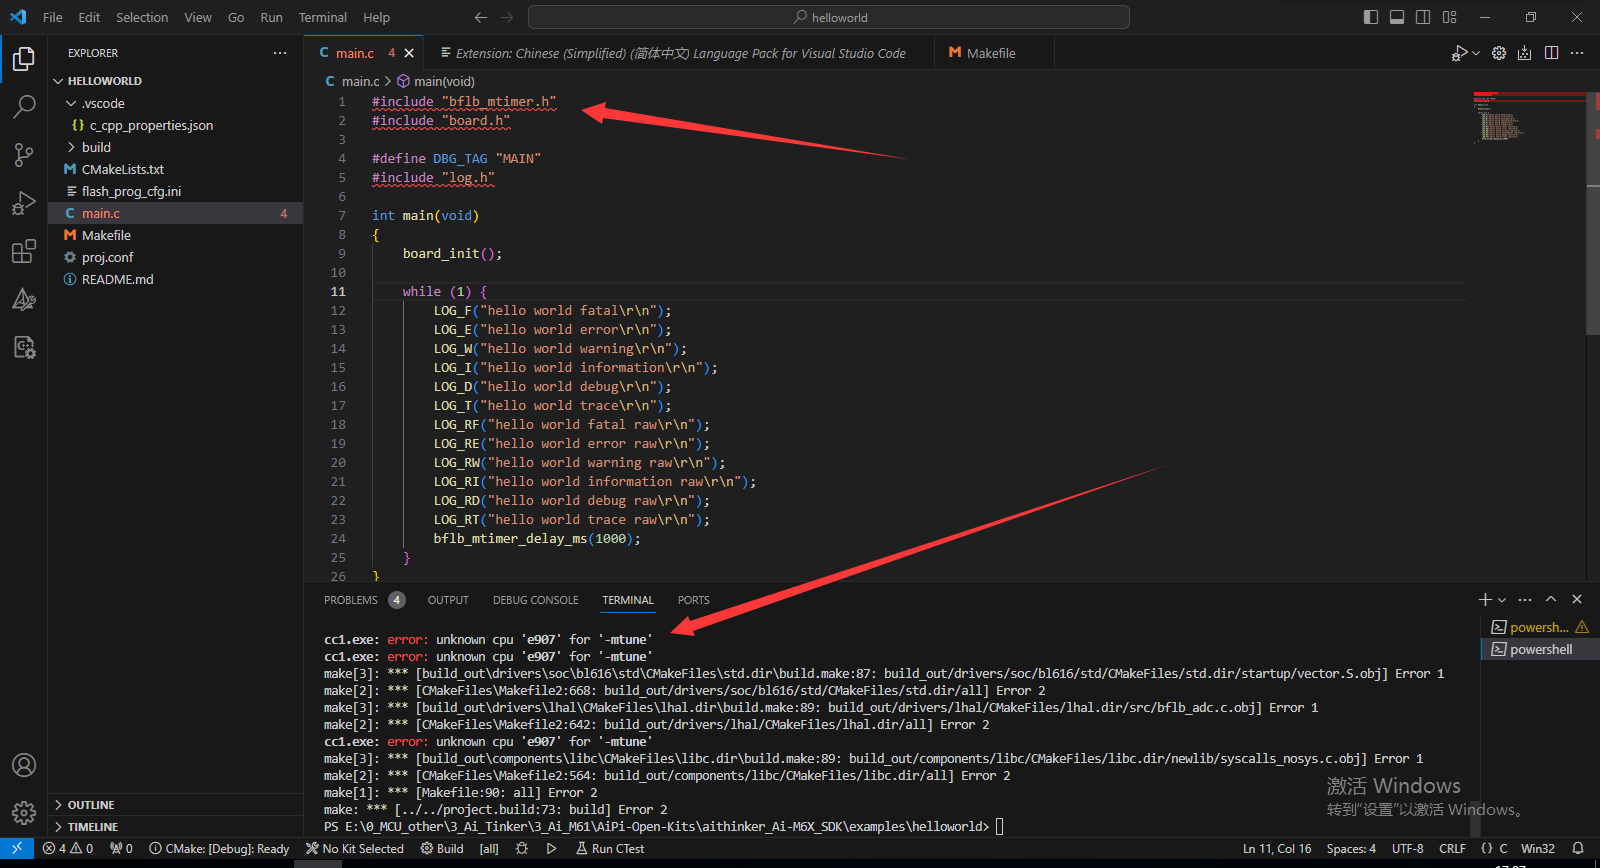Image resolution: width=1600 pixels, height=868 pixels.
Task: Open the Terminal menu
Action: (322, 17)
